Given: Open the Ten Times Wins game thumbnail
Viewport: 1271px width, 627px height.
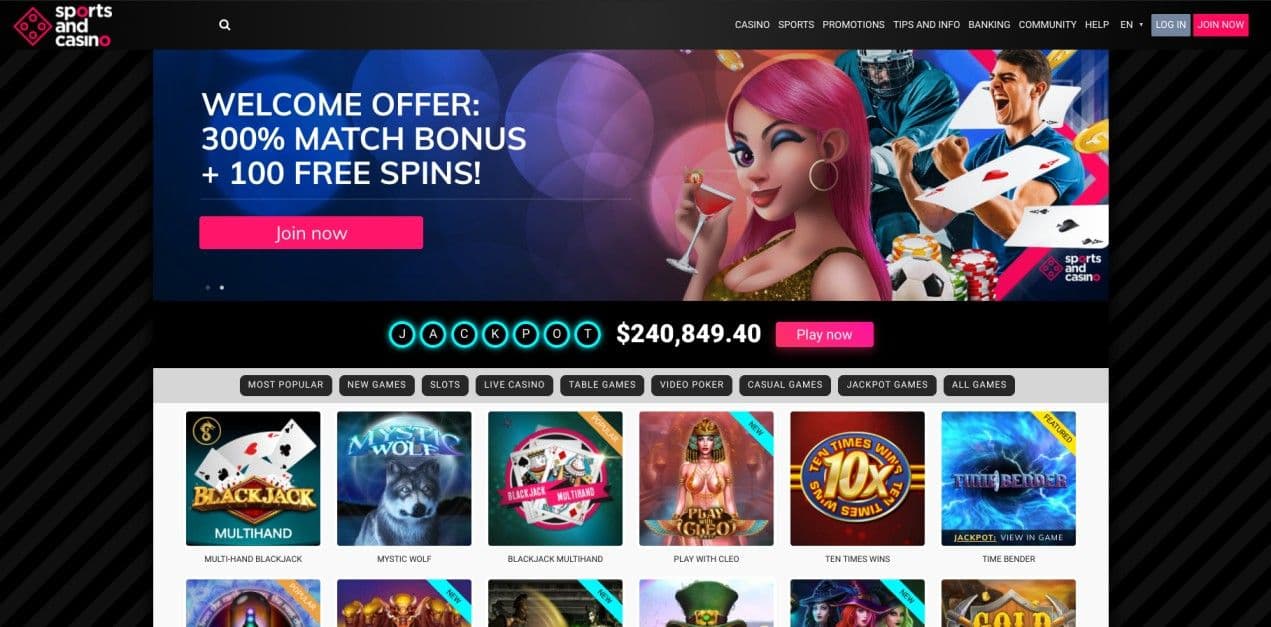Looking at the screenshot, I should coord(857,478).
